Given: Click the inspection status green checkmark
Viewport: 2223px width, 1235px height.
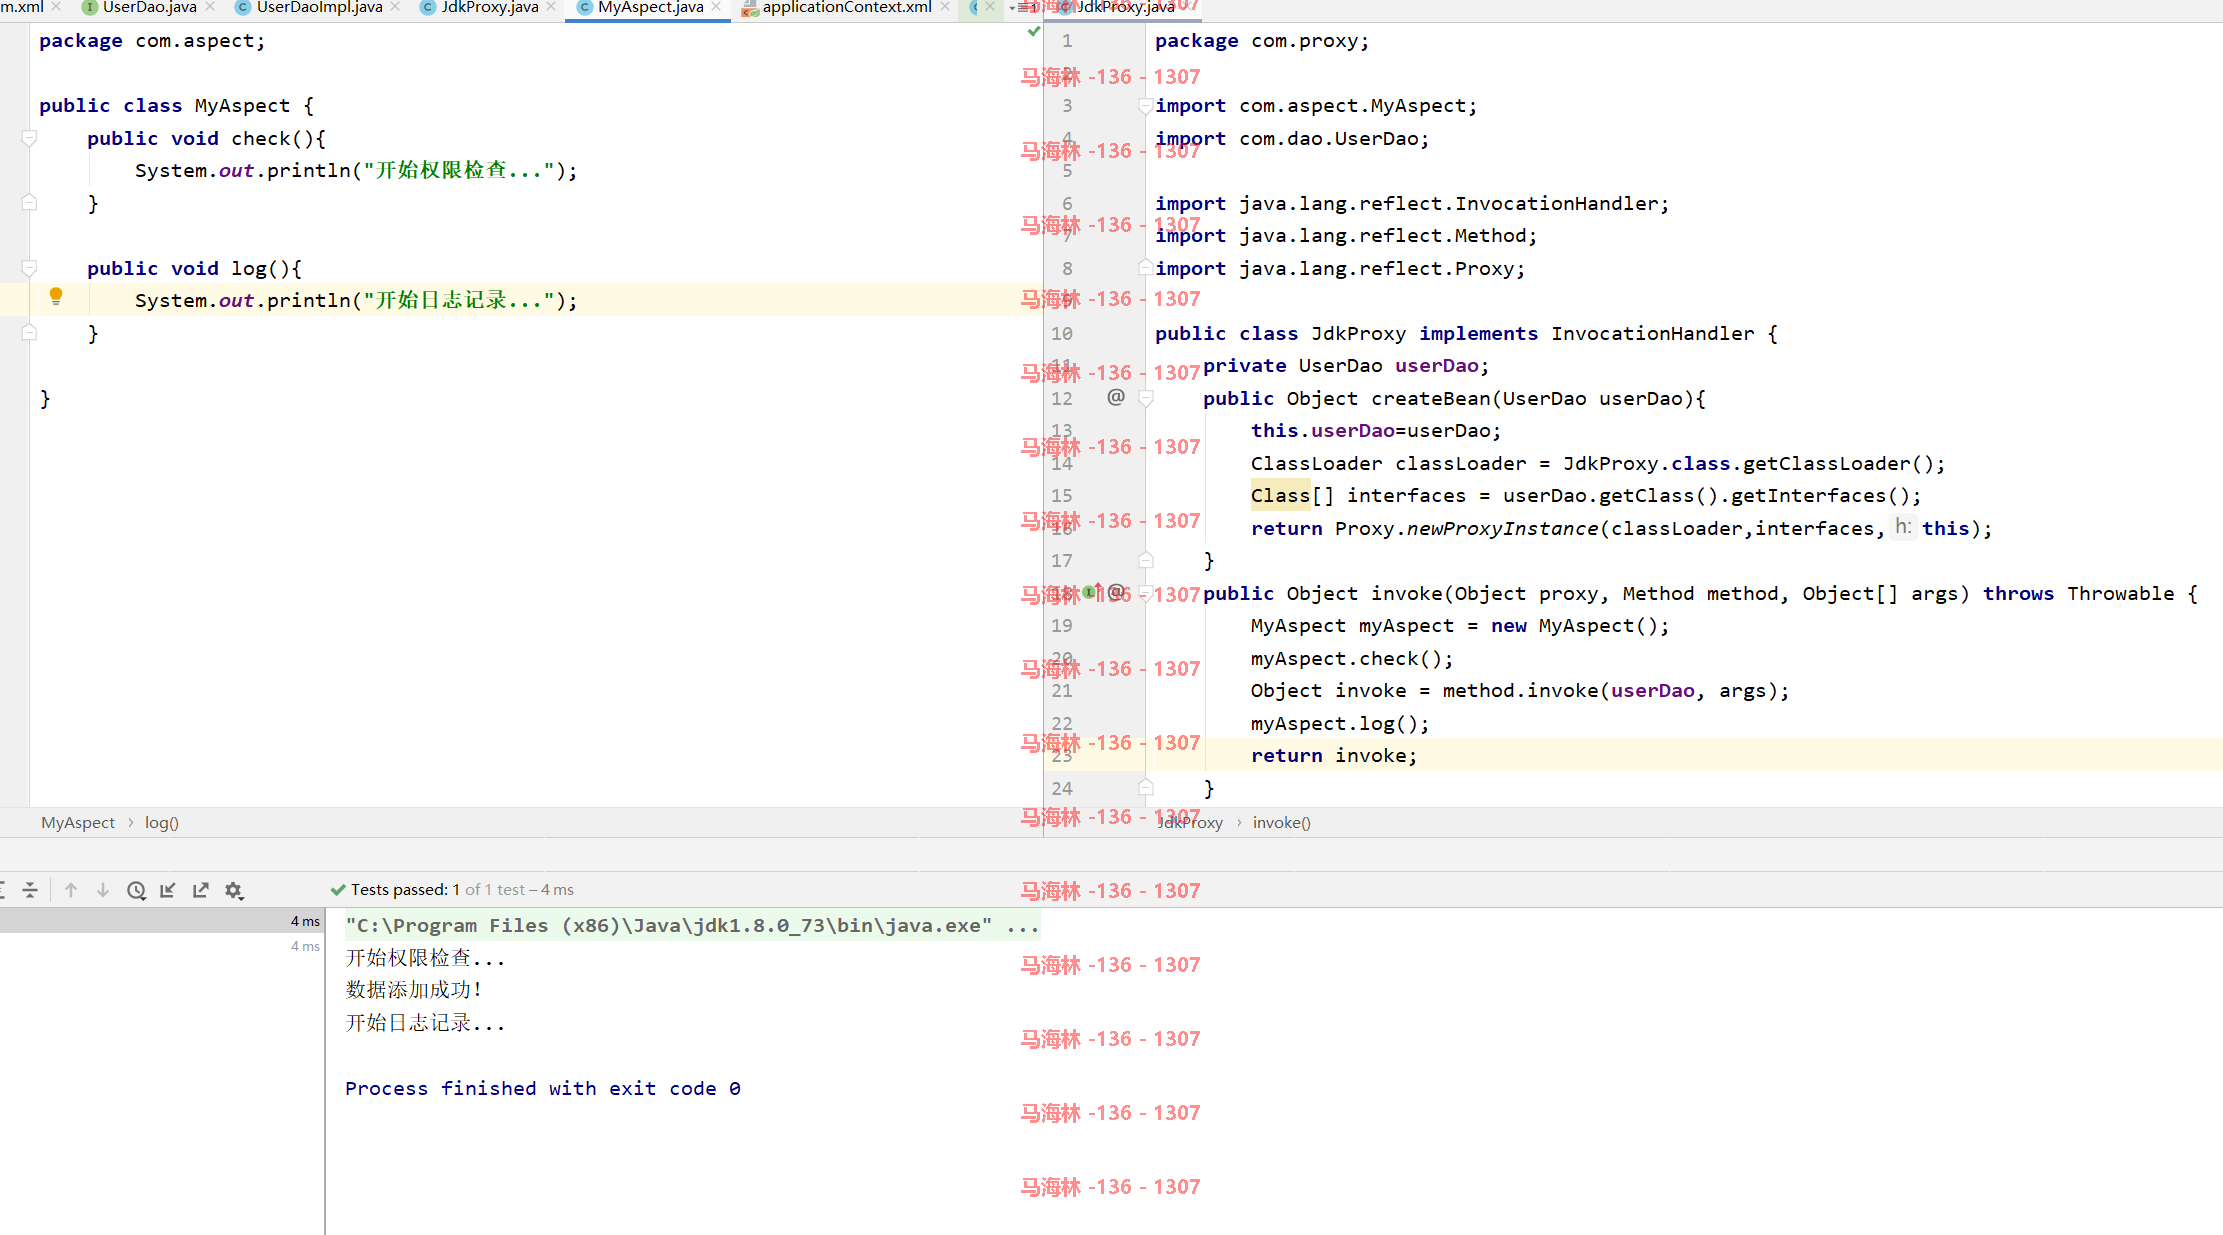Looking at the screenshot, I should (1034, 32).
